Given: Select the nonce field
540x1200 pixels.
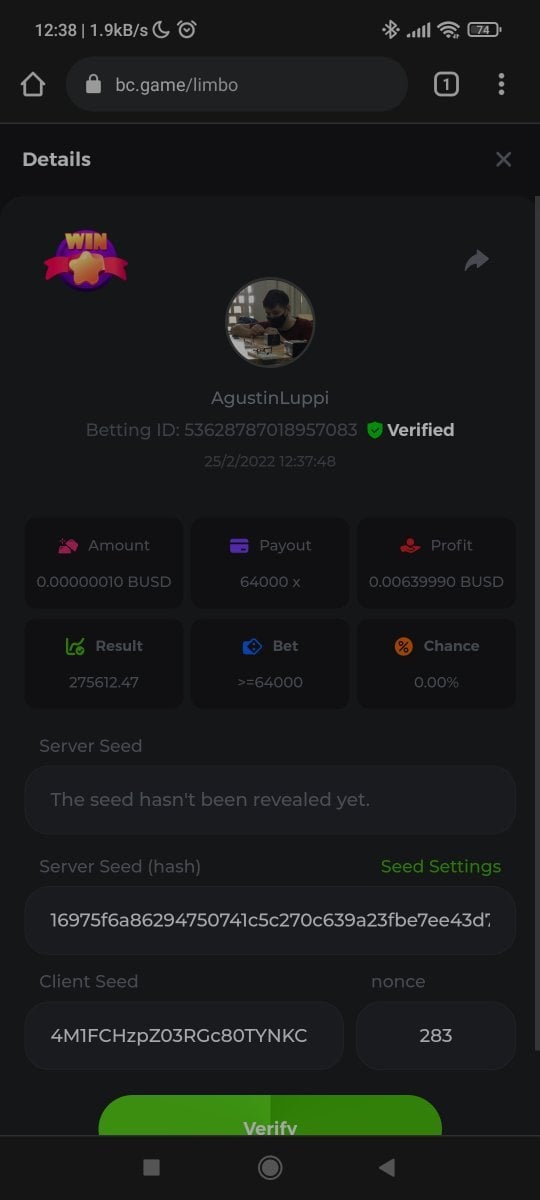Looking at the screenshot, I should coord(436,1036).
